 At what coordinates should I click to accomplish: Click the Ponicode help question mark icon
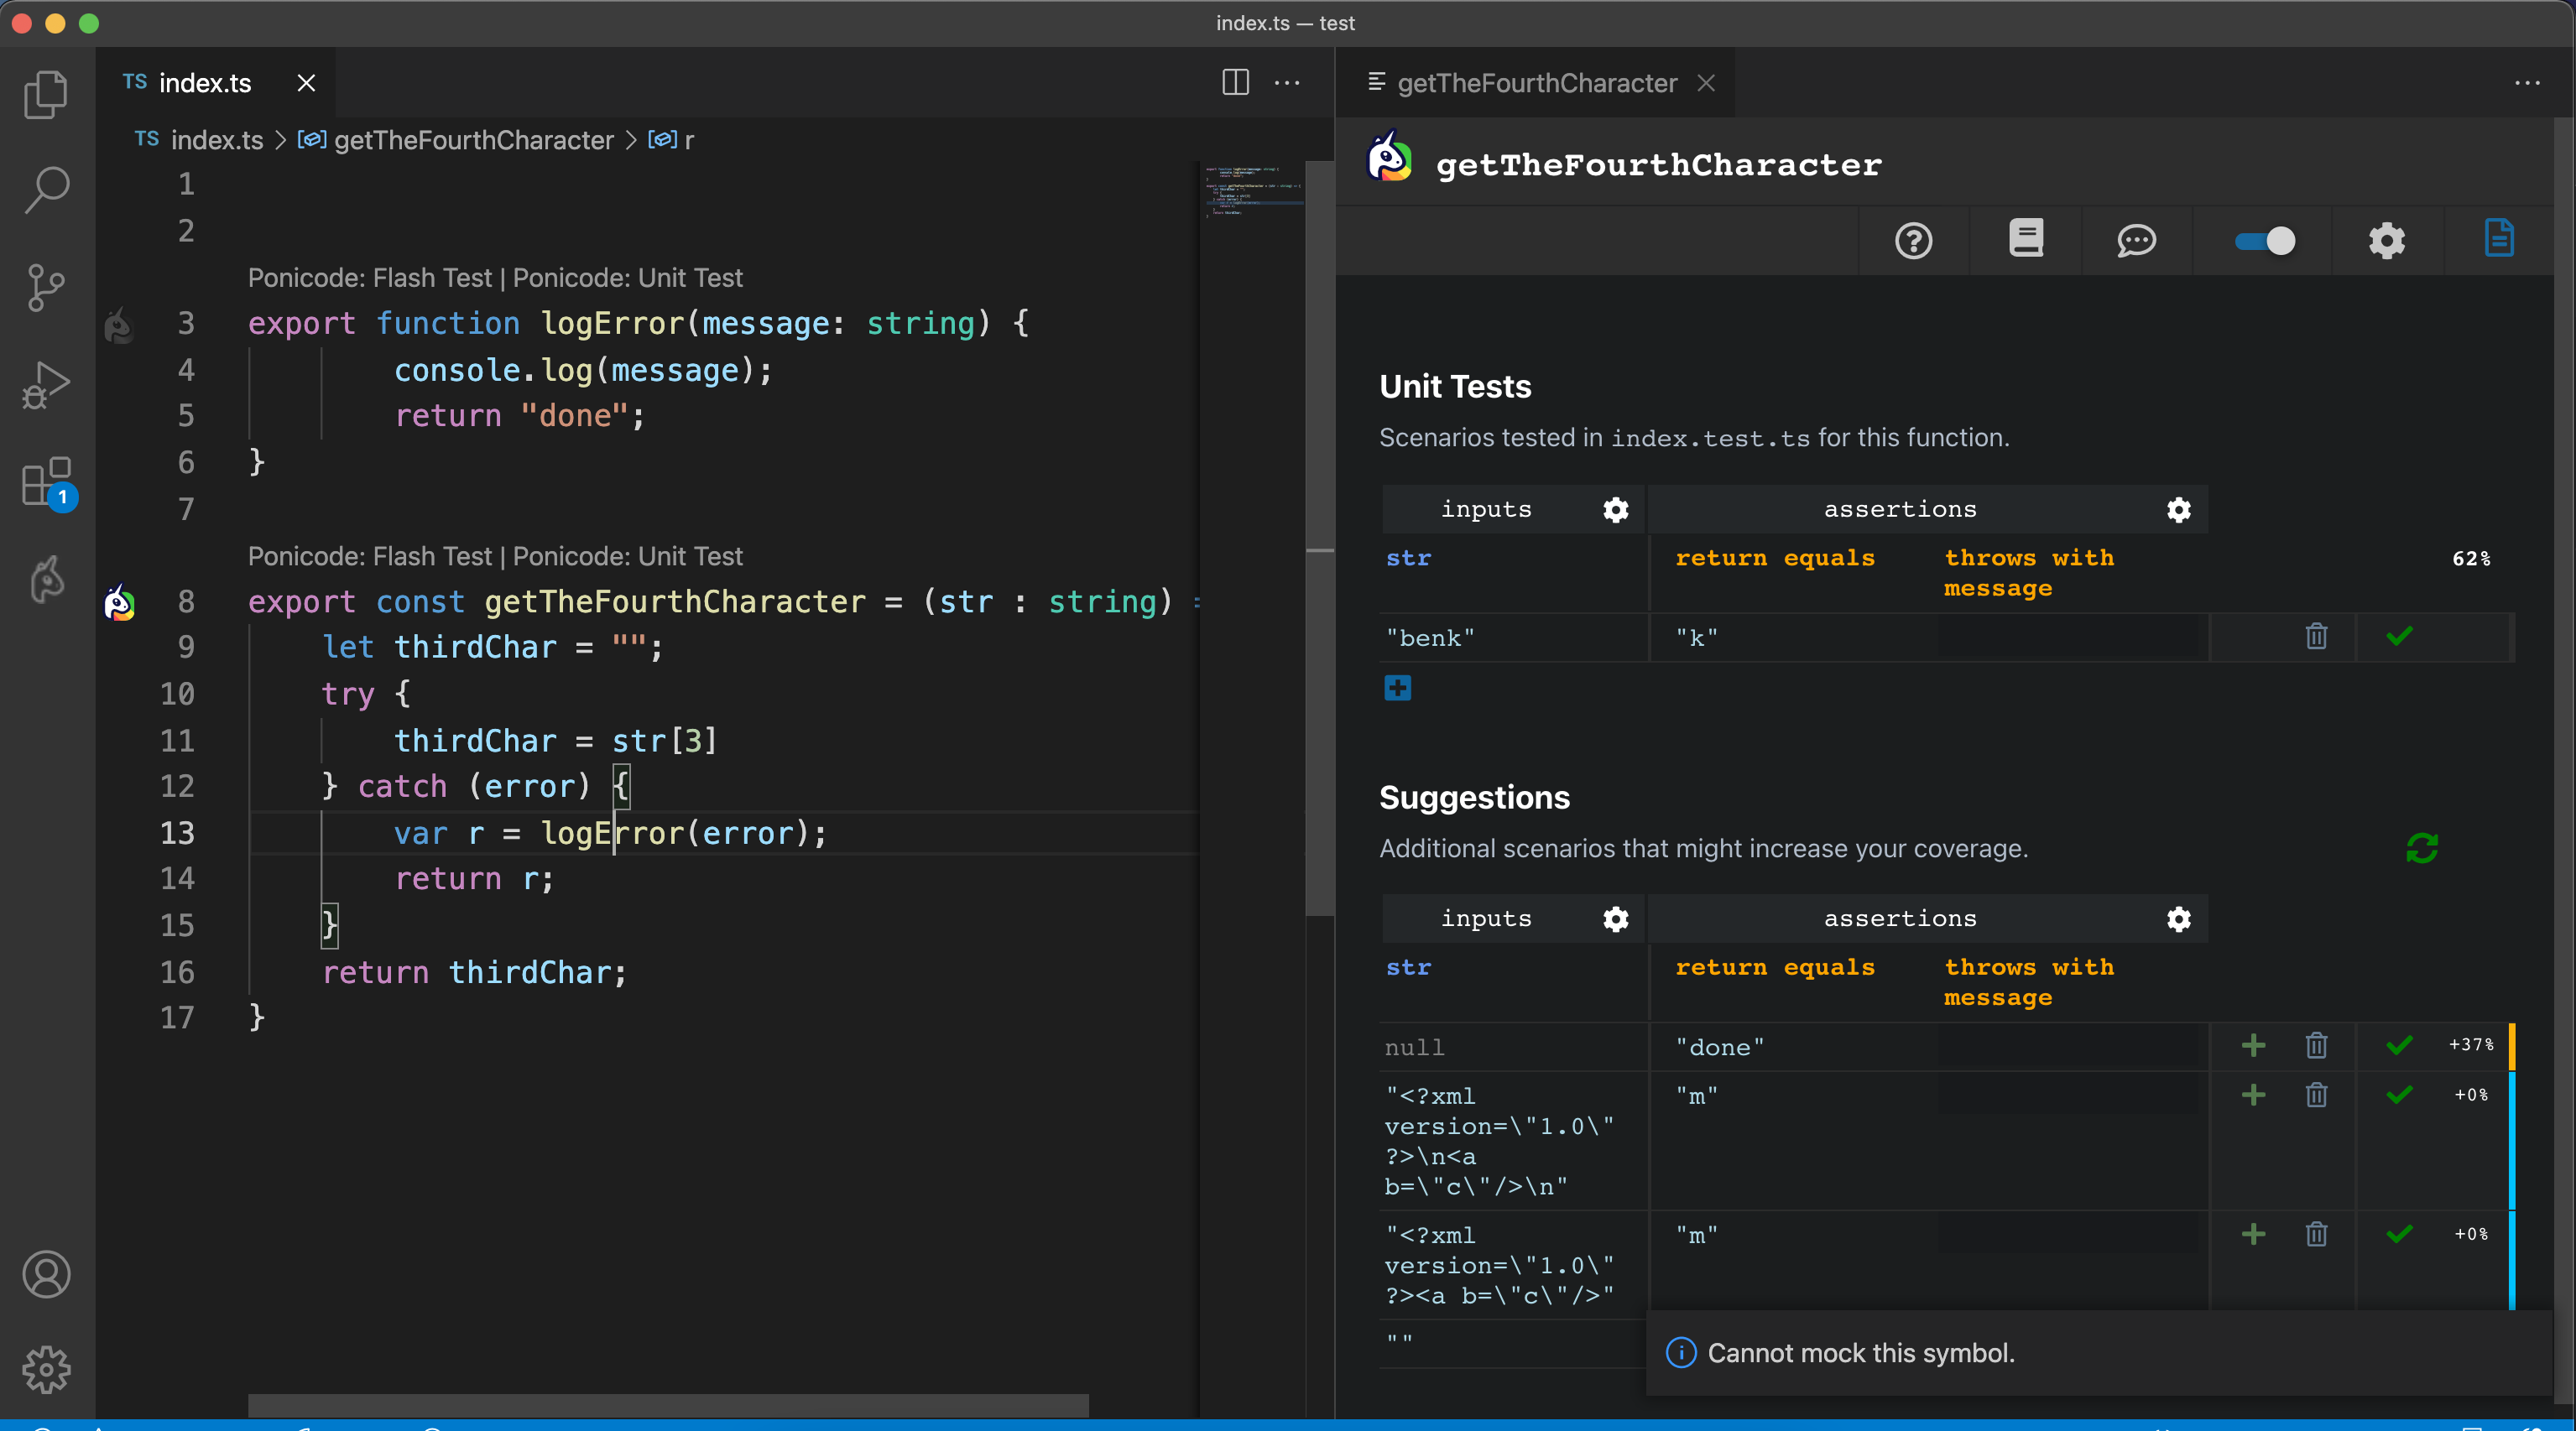(1913, 241)
